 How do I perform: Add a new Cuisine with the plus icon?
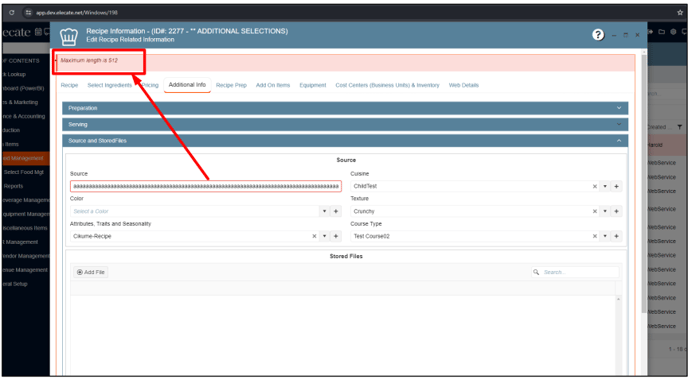coord(616,186)
